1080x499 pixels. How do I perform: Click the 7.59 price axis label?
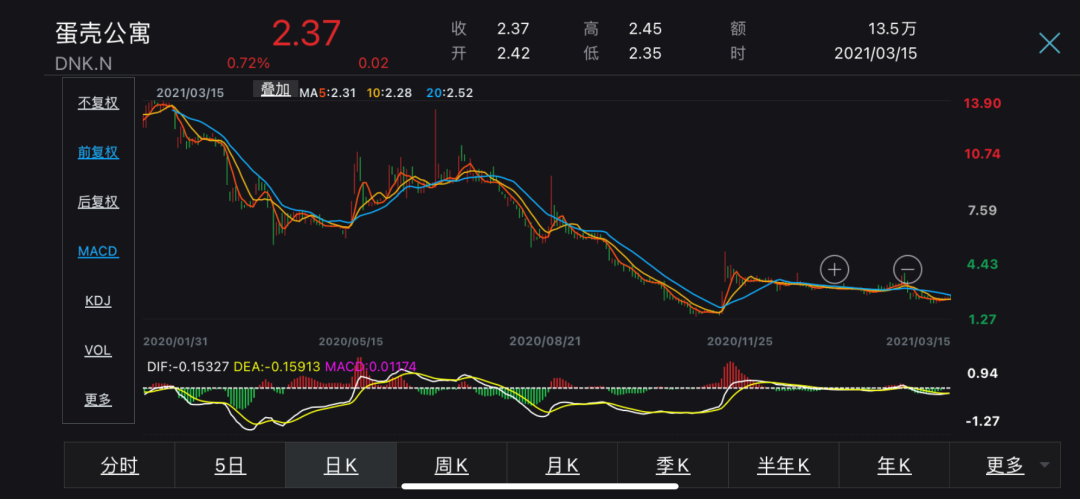[983, 211]
